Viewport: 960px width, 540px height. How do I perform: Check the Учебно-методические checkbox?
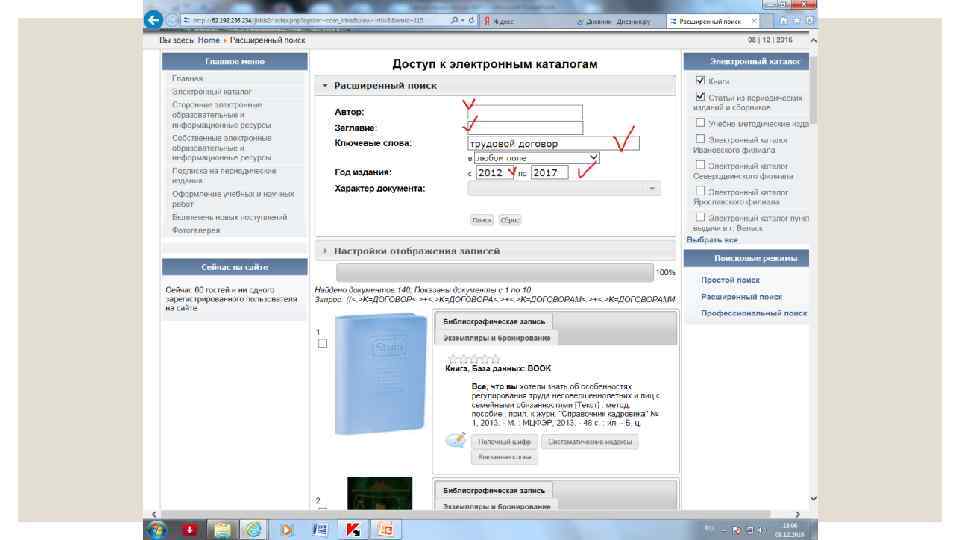point(700,122)
